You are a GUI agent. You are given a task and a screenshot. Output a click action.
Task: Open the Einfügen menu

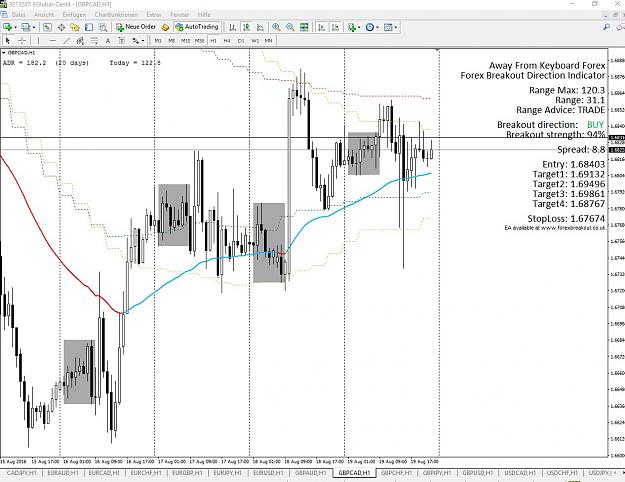click(74, 15)
